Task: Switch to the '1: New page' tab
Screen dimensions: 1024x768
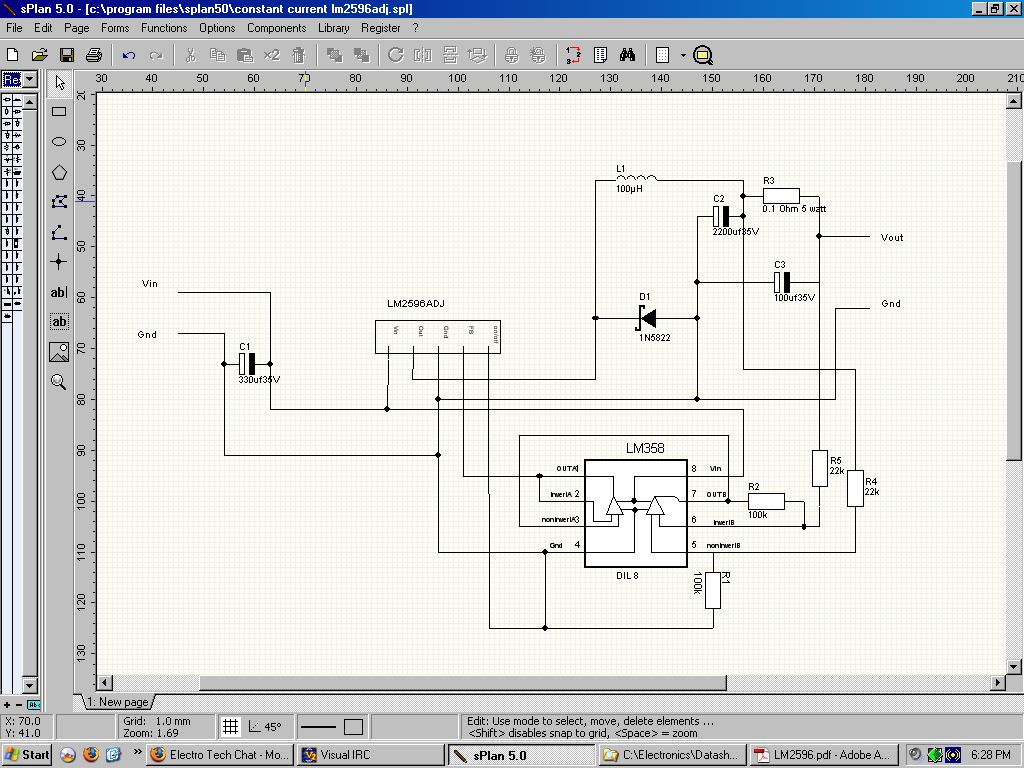Action: pos(118,702)
